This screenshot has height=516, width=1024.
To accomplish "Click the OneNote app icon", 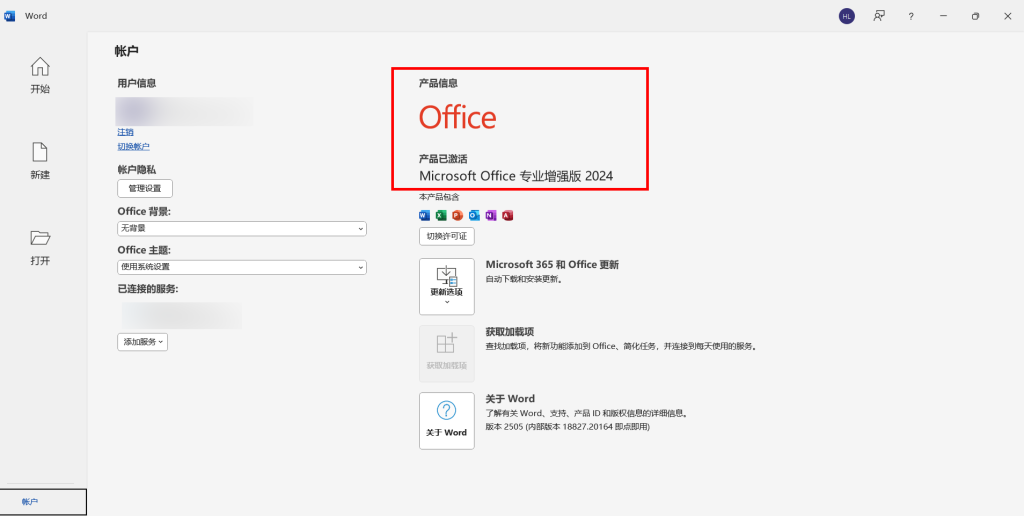I will [491, 216].
